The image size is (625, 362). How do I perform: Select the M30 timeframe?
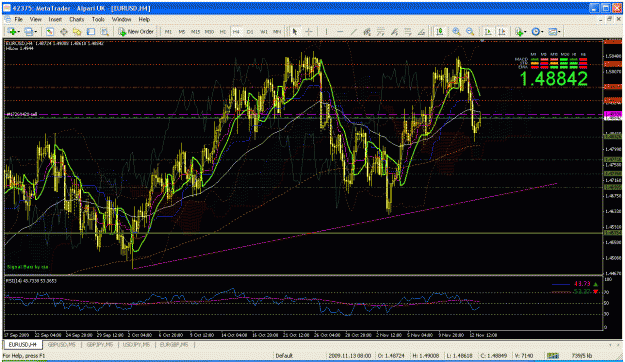[x=209, y=31]
